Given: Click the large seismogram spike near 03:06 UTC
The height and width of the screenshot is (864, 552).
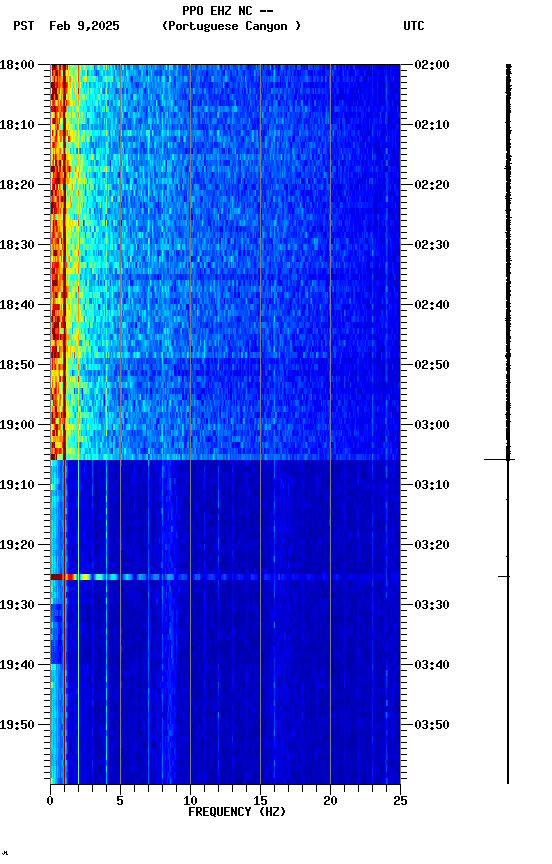Looking at the screenshot, I should [499, 459].
